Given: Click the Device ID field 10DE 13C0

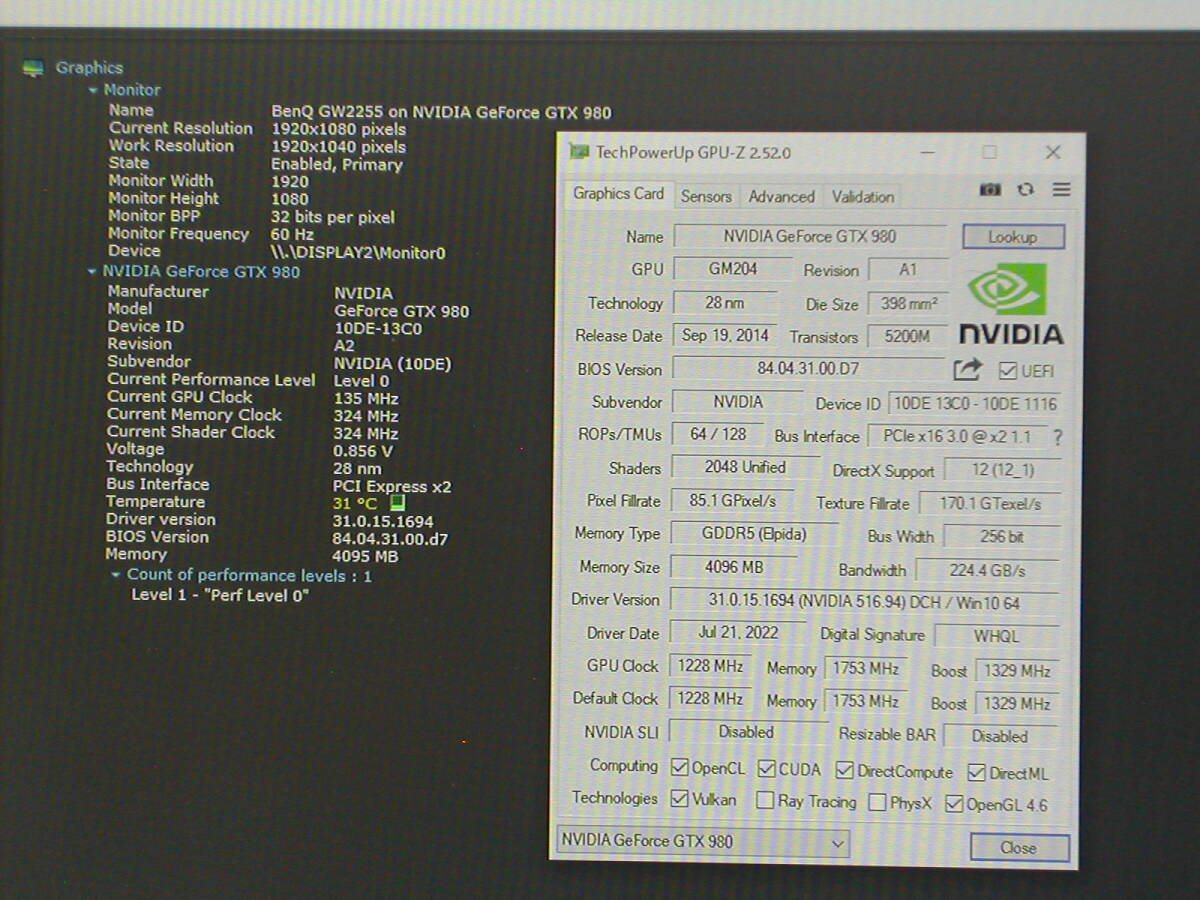Looking at the screenshot, I should pyautogui.click(x=974, y=404).
